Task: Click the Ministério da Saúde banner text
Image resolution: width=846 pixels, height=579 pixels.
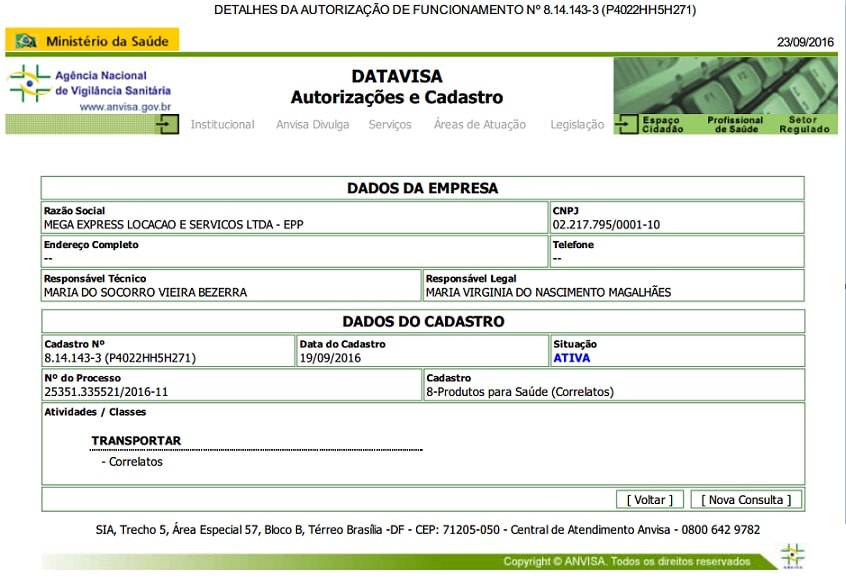Action: click(111, 41)
